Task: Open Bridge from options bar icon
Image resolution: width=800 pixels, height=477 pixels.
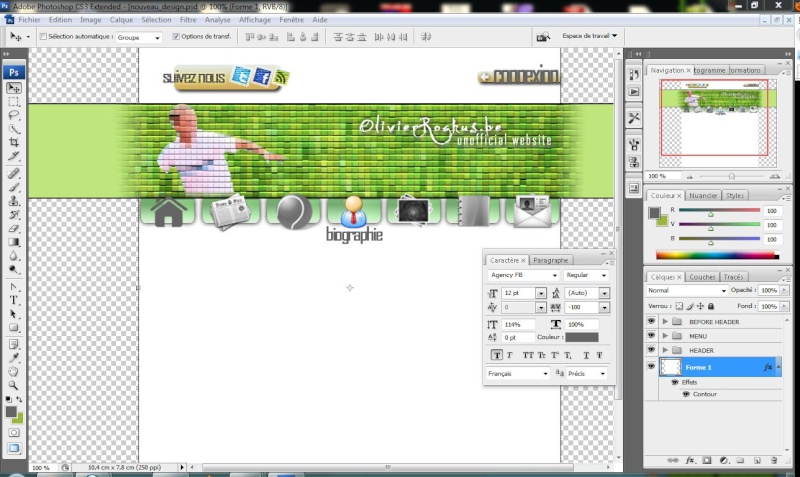Action: click(x=543, y=37)
